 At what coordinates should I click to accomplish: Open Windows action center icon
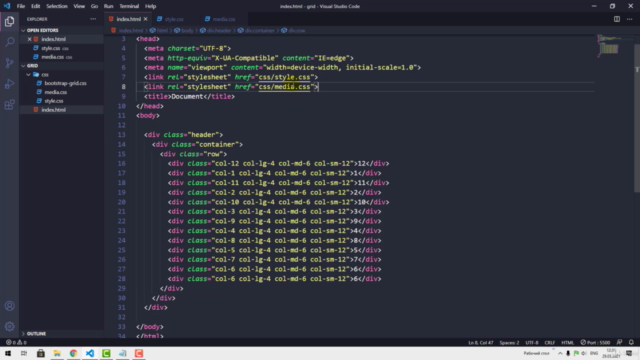point(629,353)
